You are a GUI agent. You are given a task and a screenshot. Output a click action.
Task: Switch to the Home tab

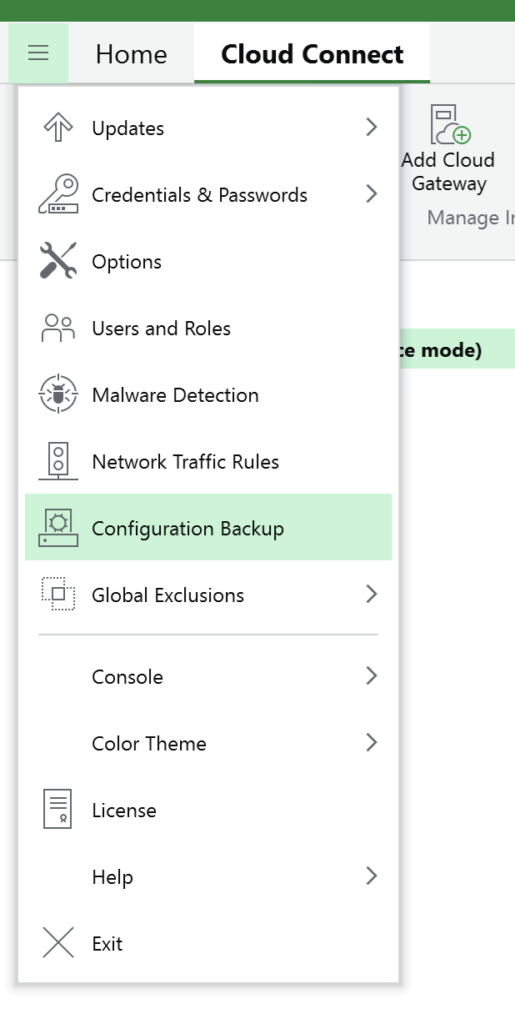coord(131,54)
